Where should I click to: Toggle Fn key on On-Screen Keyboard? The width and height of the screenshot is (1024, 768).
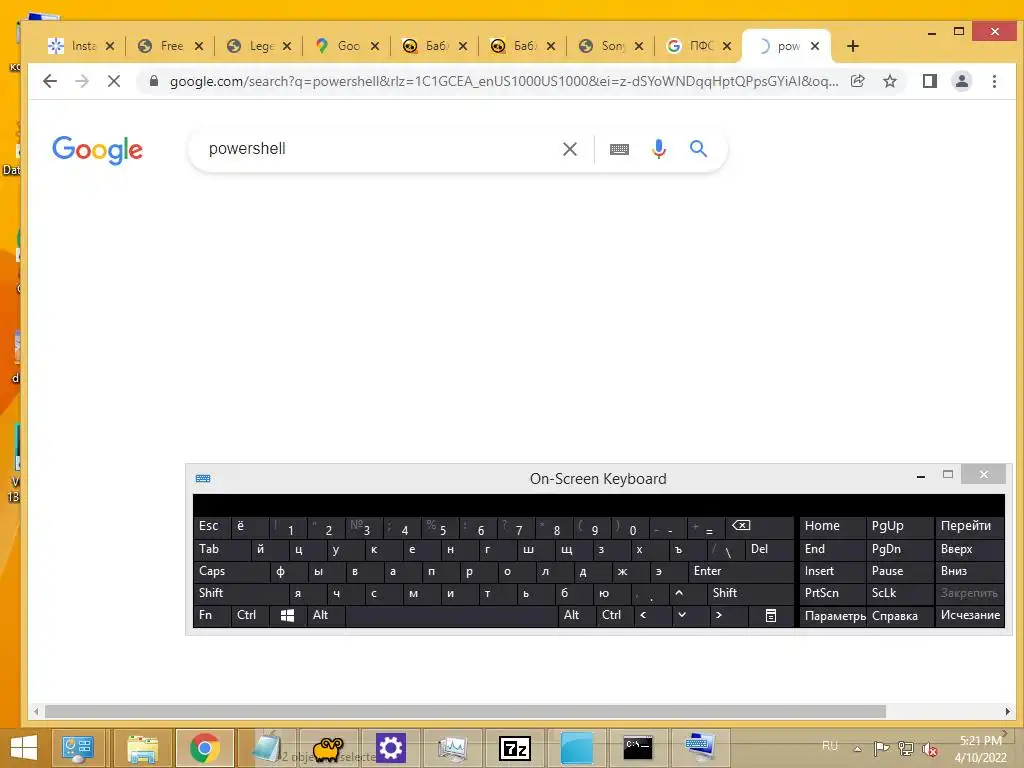(x=212, y=615)
